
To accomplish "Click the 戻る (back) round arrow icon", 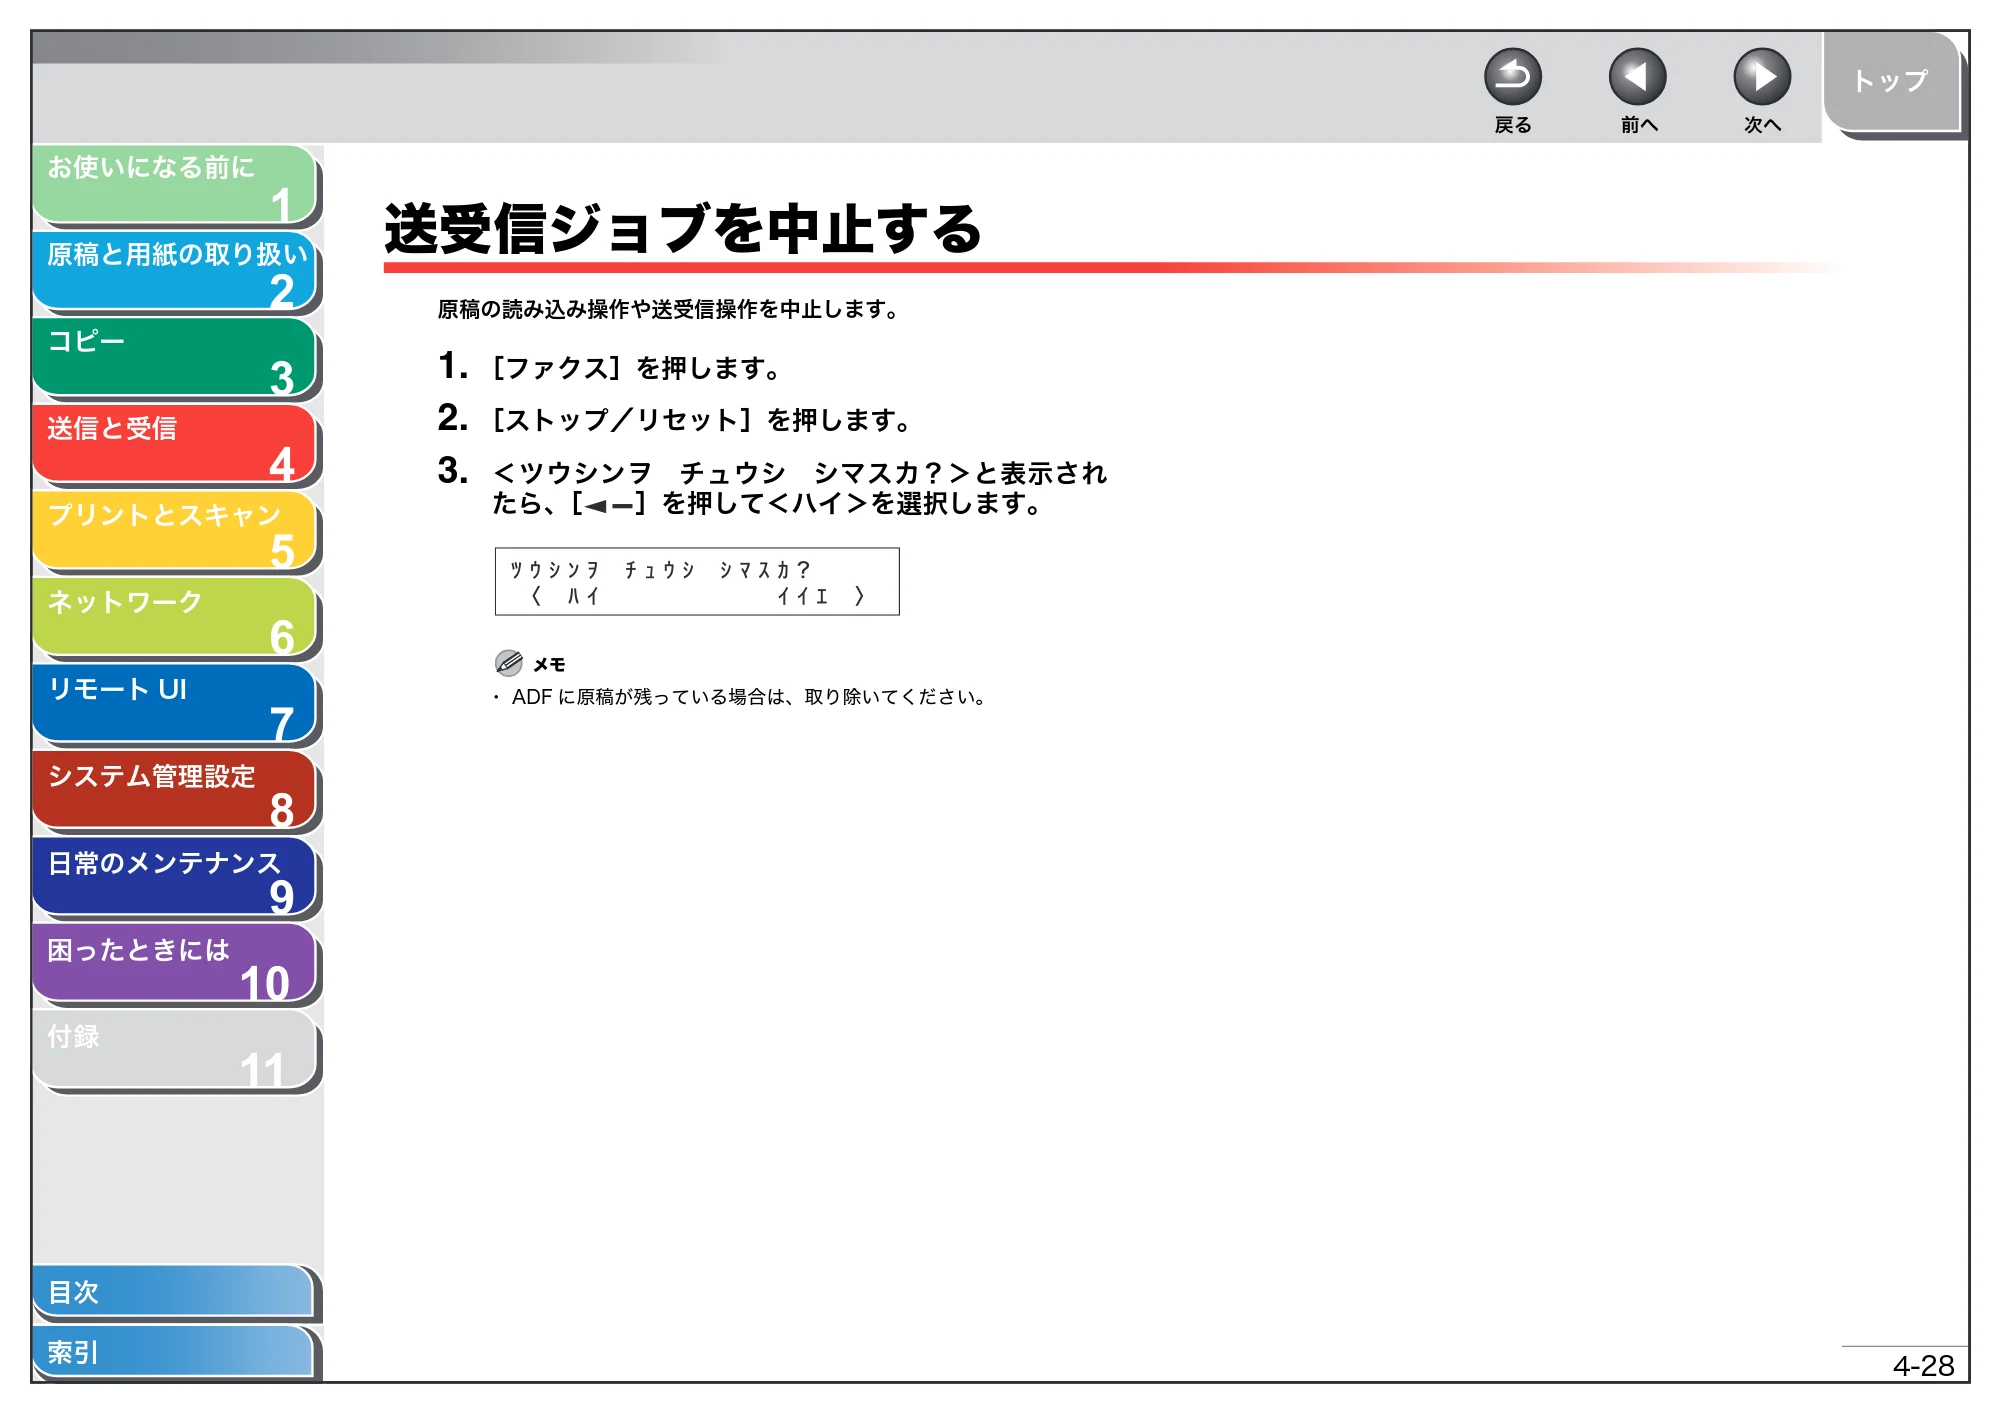I will point(1512,76).
